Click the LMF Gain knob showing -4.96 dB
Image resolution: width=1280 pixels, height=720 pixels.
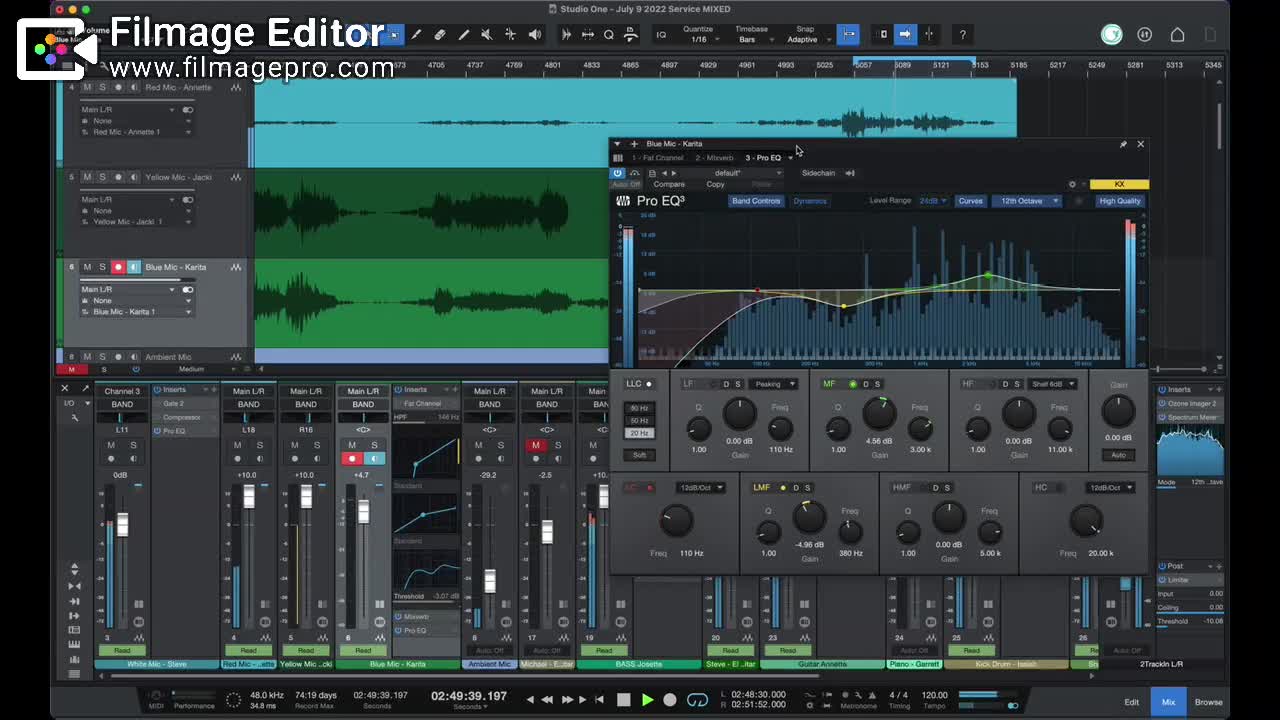809,518
